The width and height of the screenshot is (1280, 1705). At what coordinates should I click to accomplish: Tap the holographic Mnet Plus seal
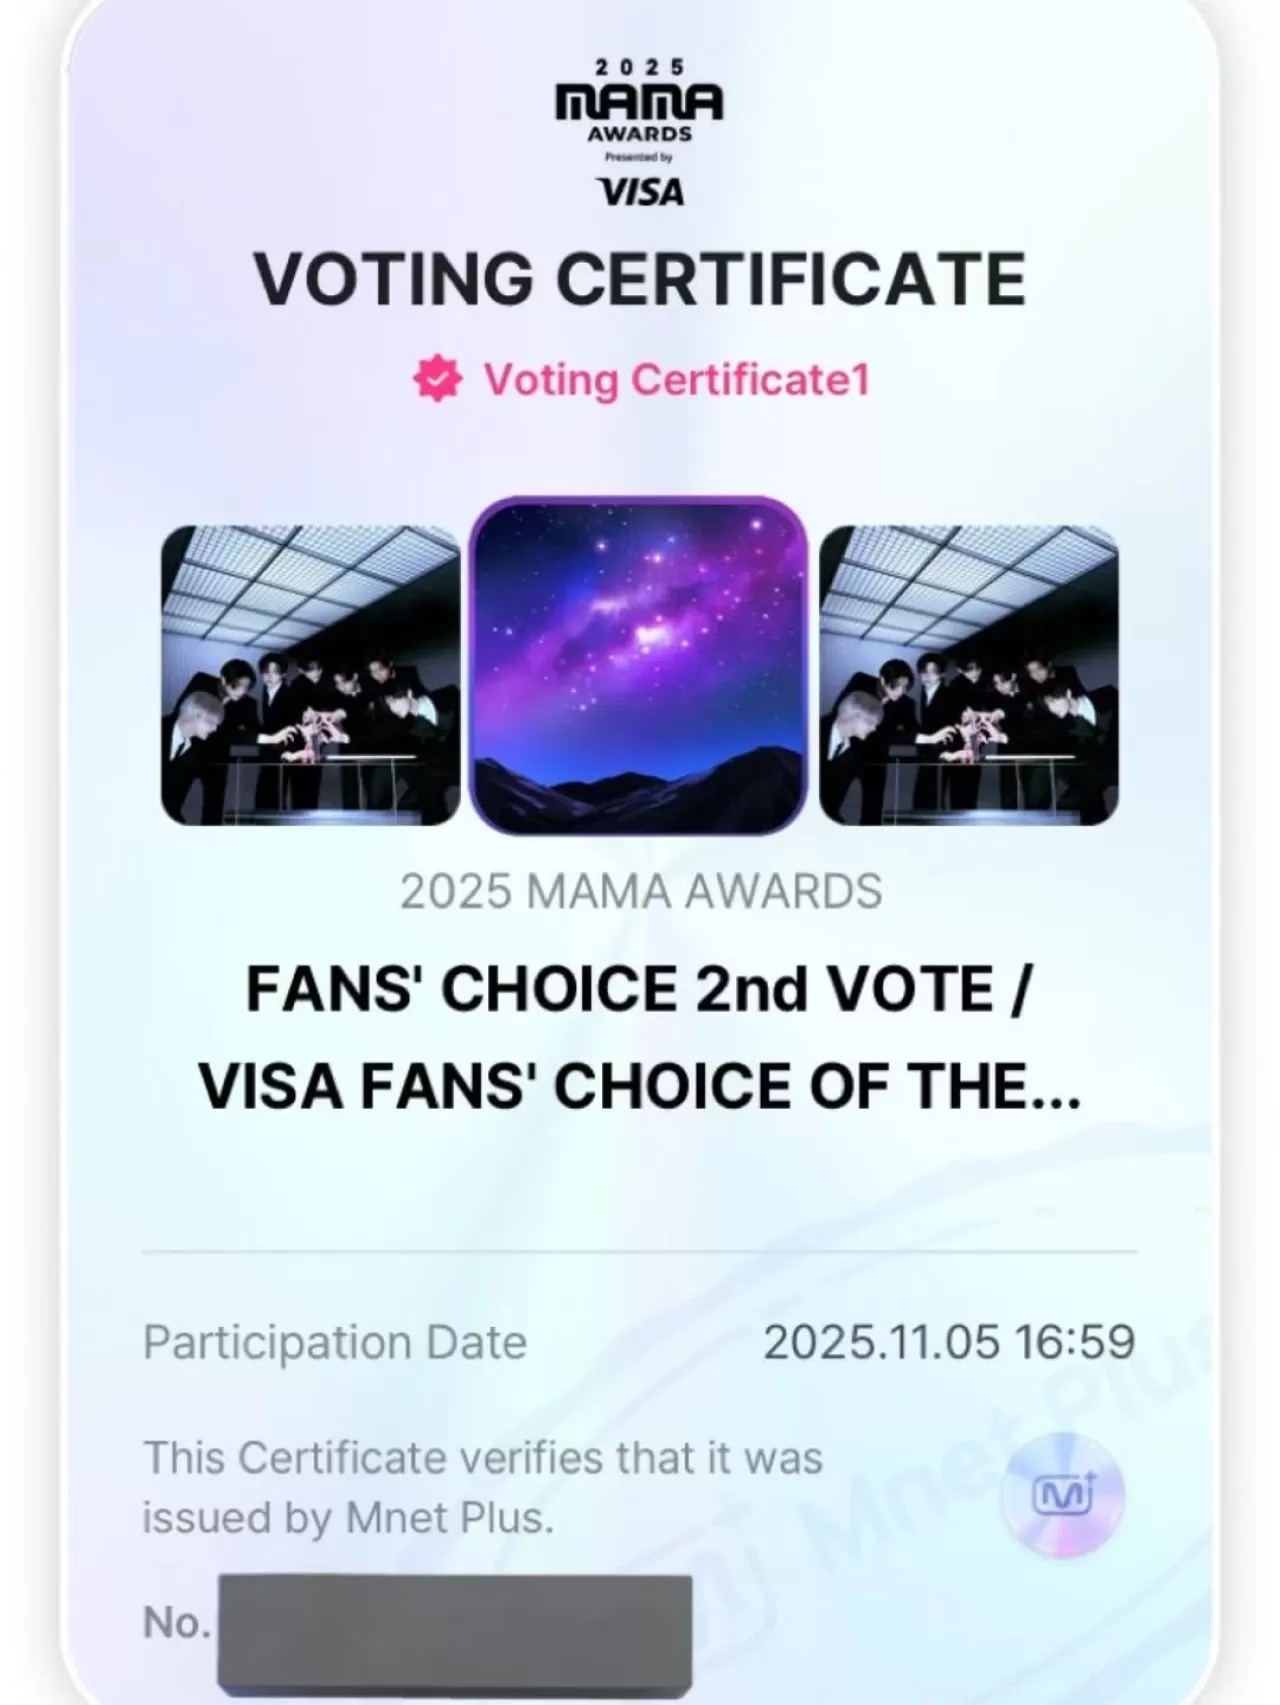pos(1063,1496)
